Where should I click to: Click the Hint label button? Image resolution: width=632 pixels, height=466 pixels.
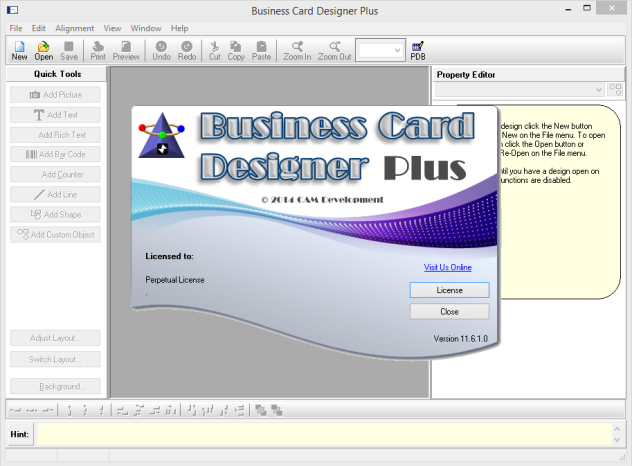click(20, 434)
